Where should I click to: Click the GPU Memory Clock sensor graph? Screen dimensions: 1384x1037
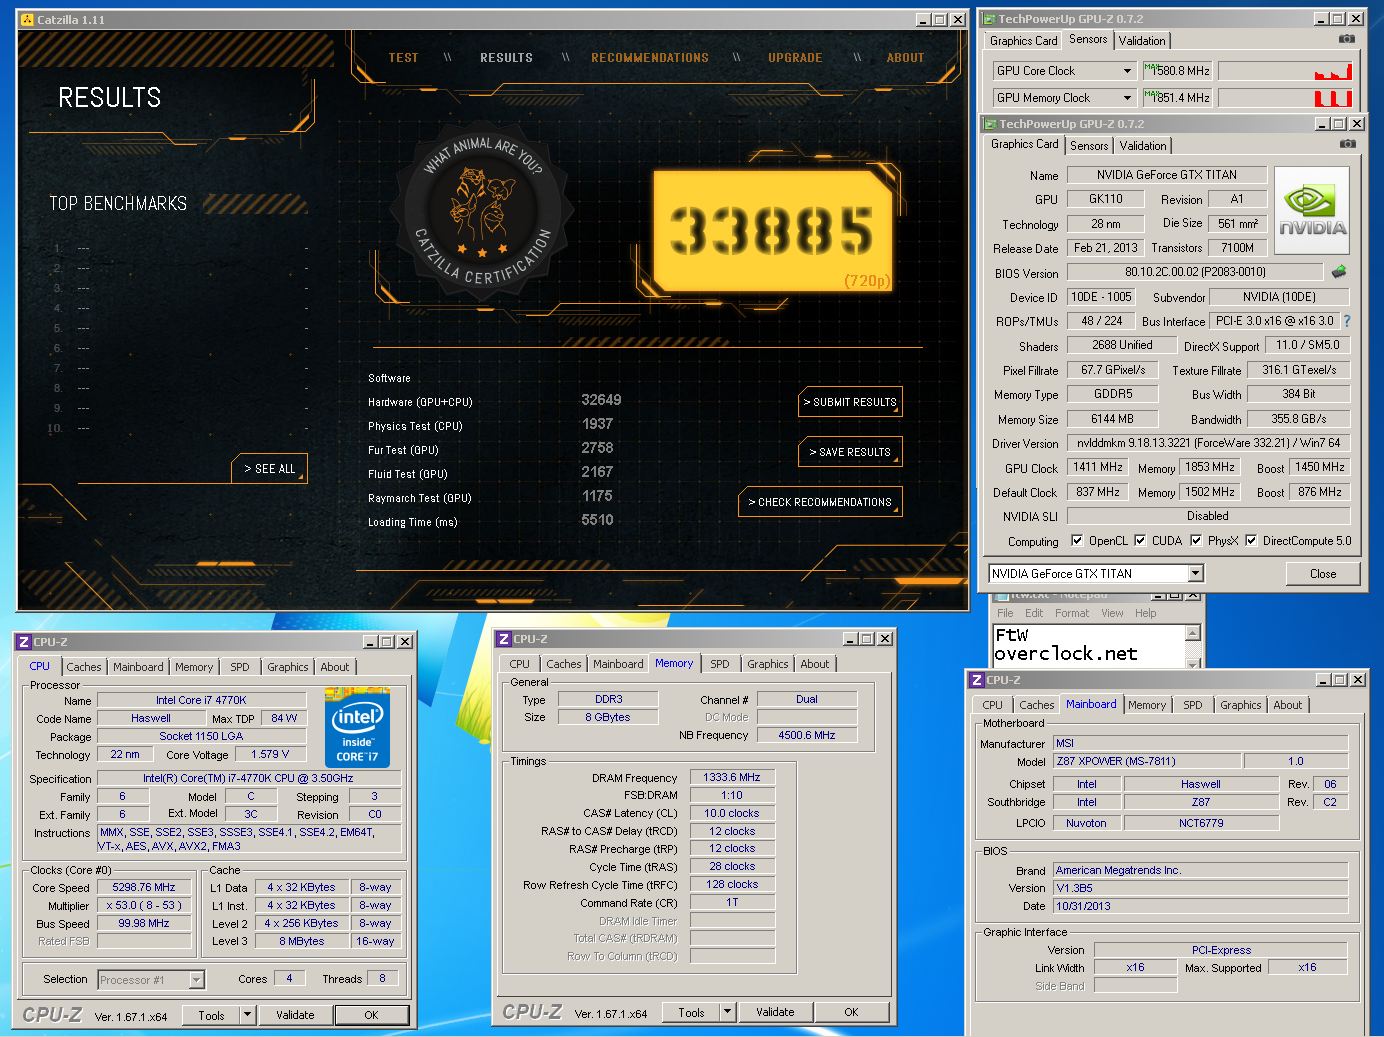point(1285,98)
